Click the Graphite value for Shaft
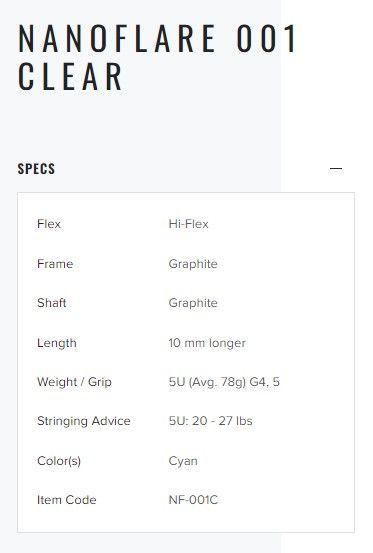 pyautogui.click(x=193, y=303)
